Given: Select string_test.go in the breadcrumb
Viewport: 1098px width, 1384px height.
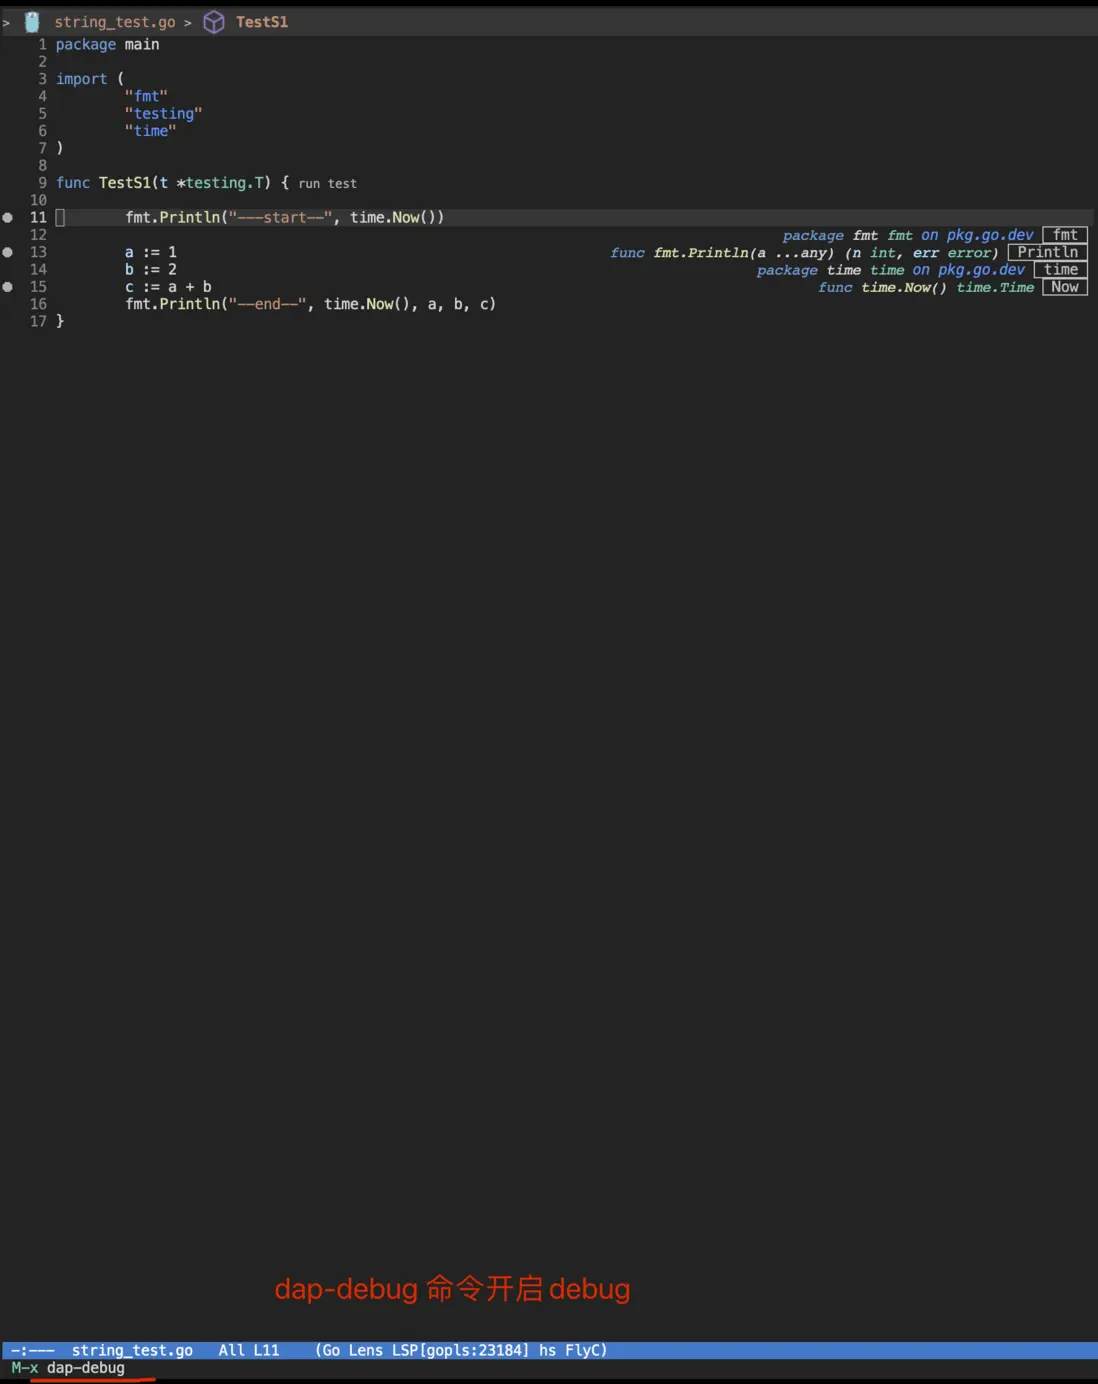Looking at the screenshot, I should [115, 22].
